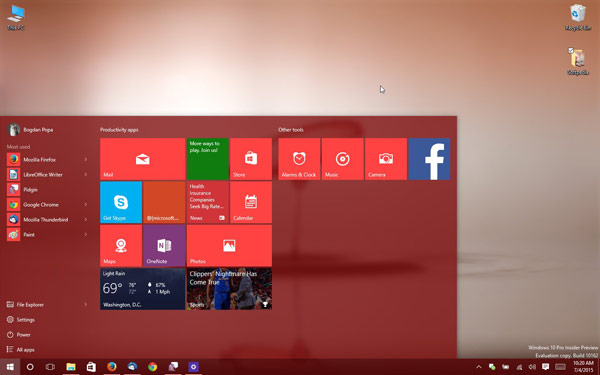Screen dimensions: 600x375
Task: Expand File Explorer jump list arrow
Action: coord(86,305)
